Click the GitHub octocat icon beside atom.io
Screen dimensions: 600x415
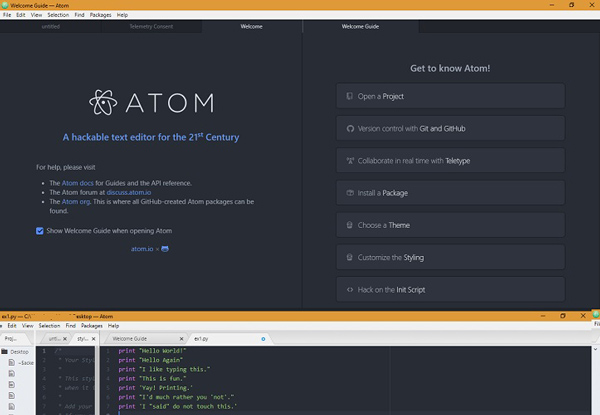point(165,249)
